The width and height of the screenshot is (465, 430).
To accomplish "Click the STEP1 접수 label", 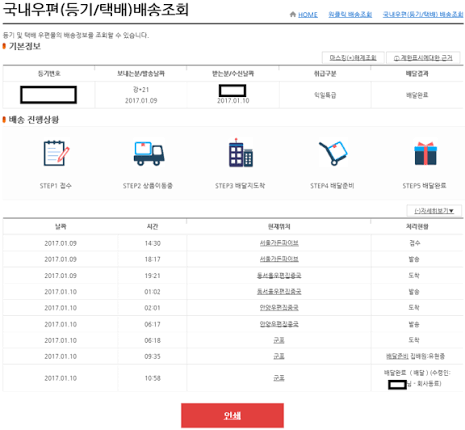I will tap(56, 186).
